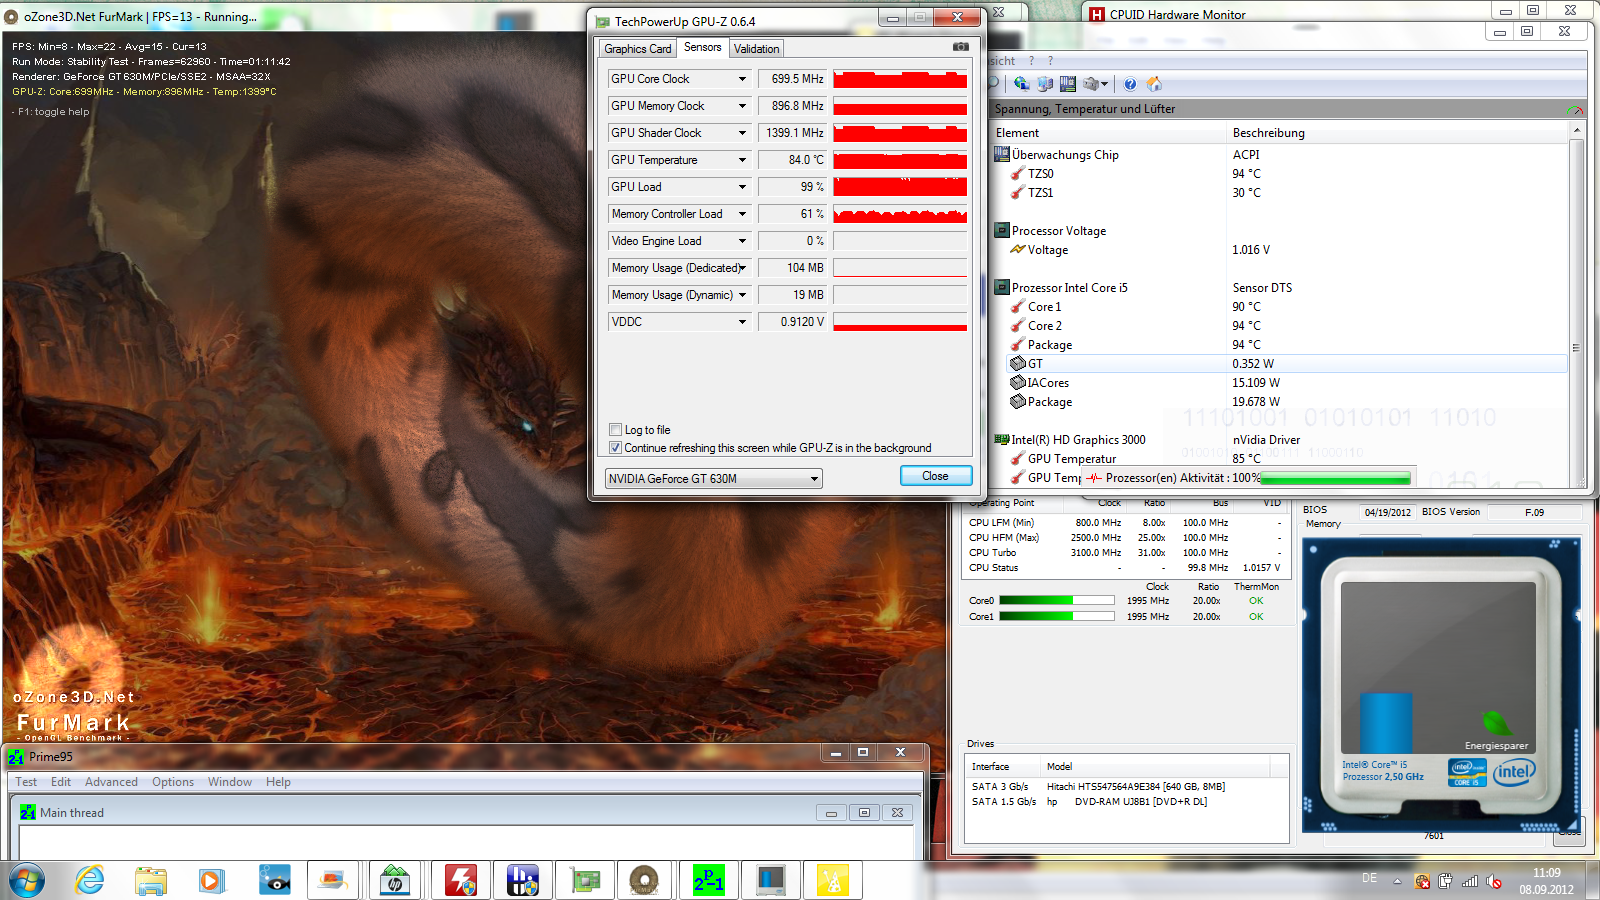Uncheck Continue refreshing in background checkbox
Screen dimensions: 1600x900
(616, 448)
